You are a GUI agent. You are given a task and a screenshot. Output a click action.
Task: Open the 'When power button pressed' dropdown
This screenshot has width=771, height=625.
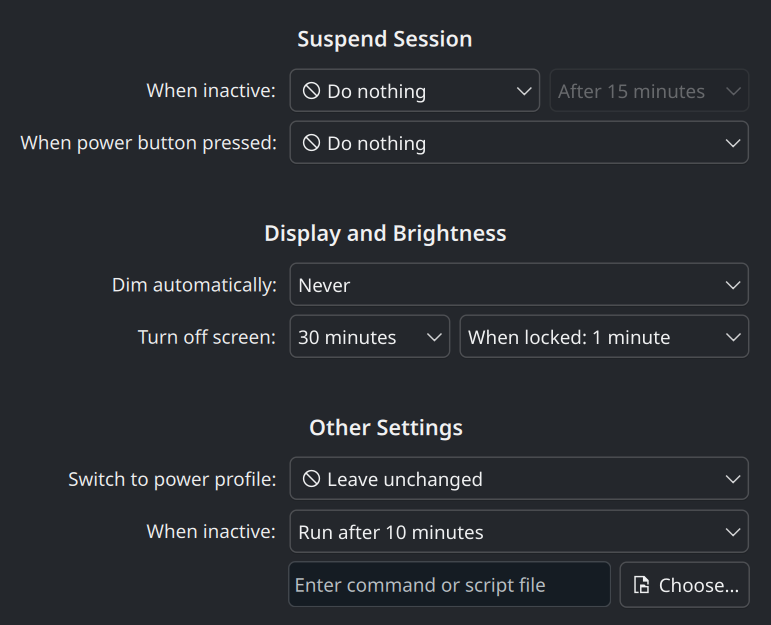tap(518, 143)
